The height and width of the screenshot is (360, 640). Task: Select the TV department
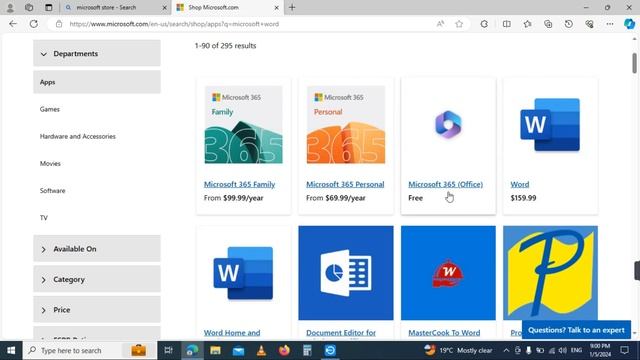[x=44, y=218]
